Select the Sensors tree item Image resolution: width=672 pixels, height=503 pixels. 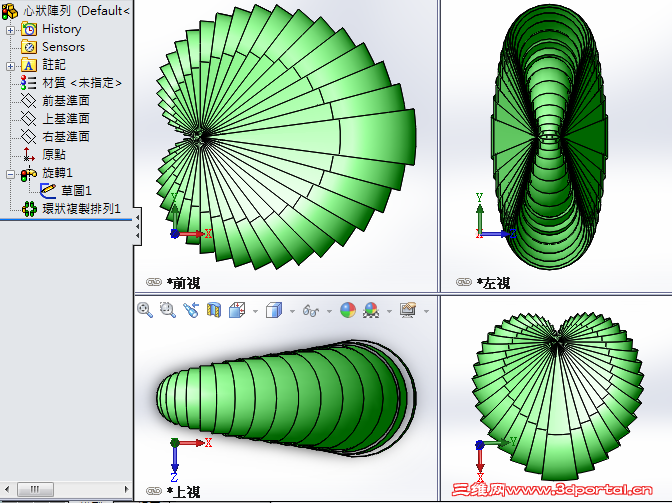[x=63, y=47]
